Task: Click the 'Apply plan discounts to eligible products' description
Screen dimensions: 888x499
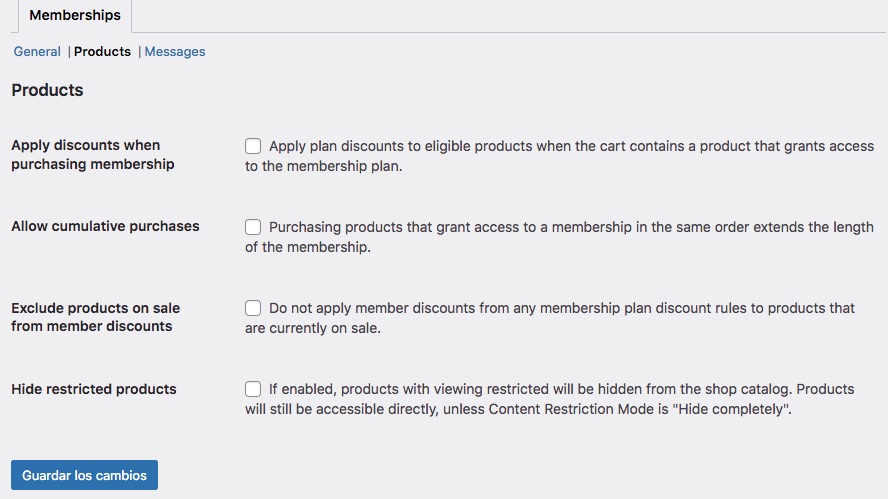Action: pyautogui.click(x=560, y=156)
